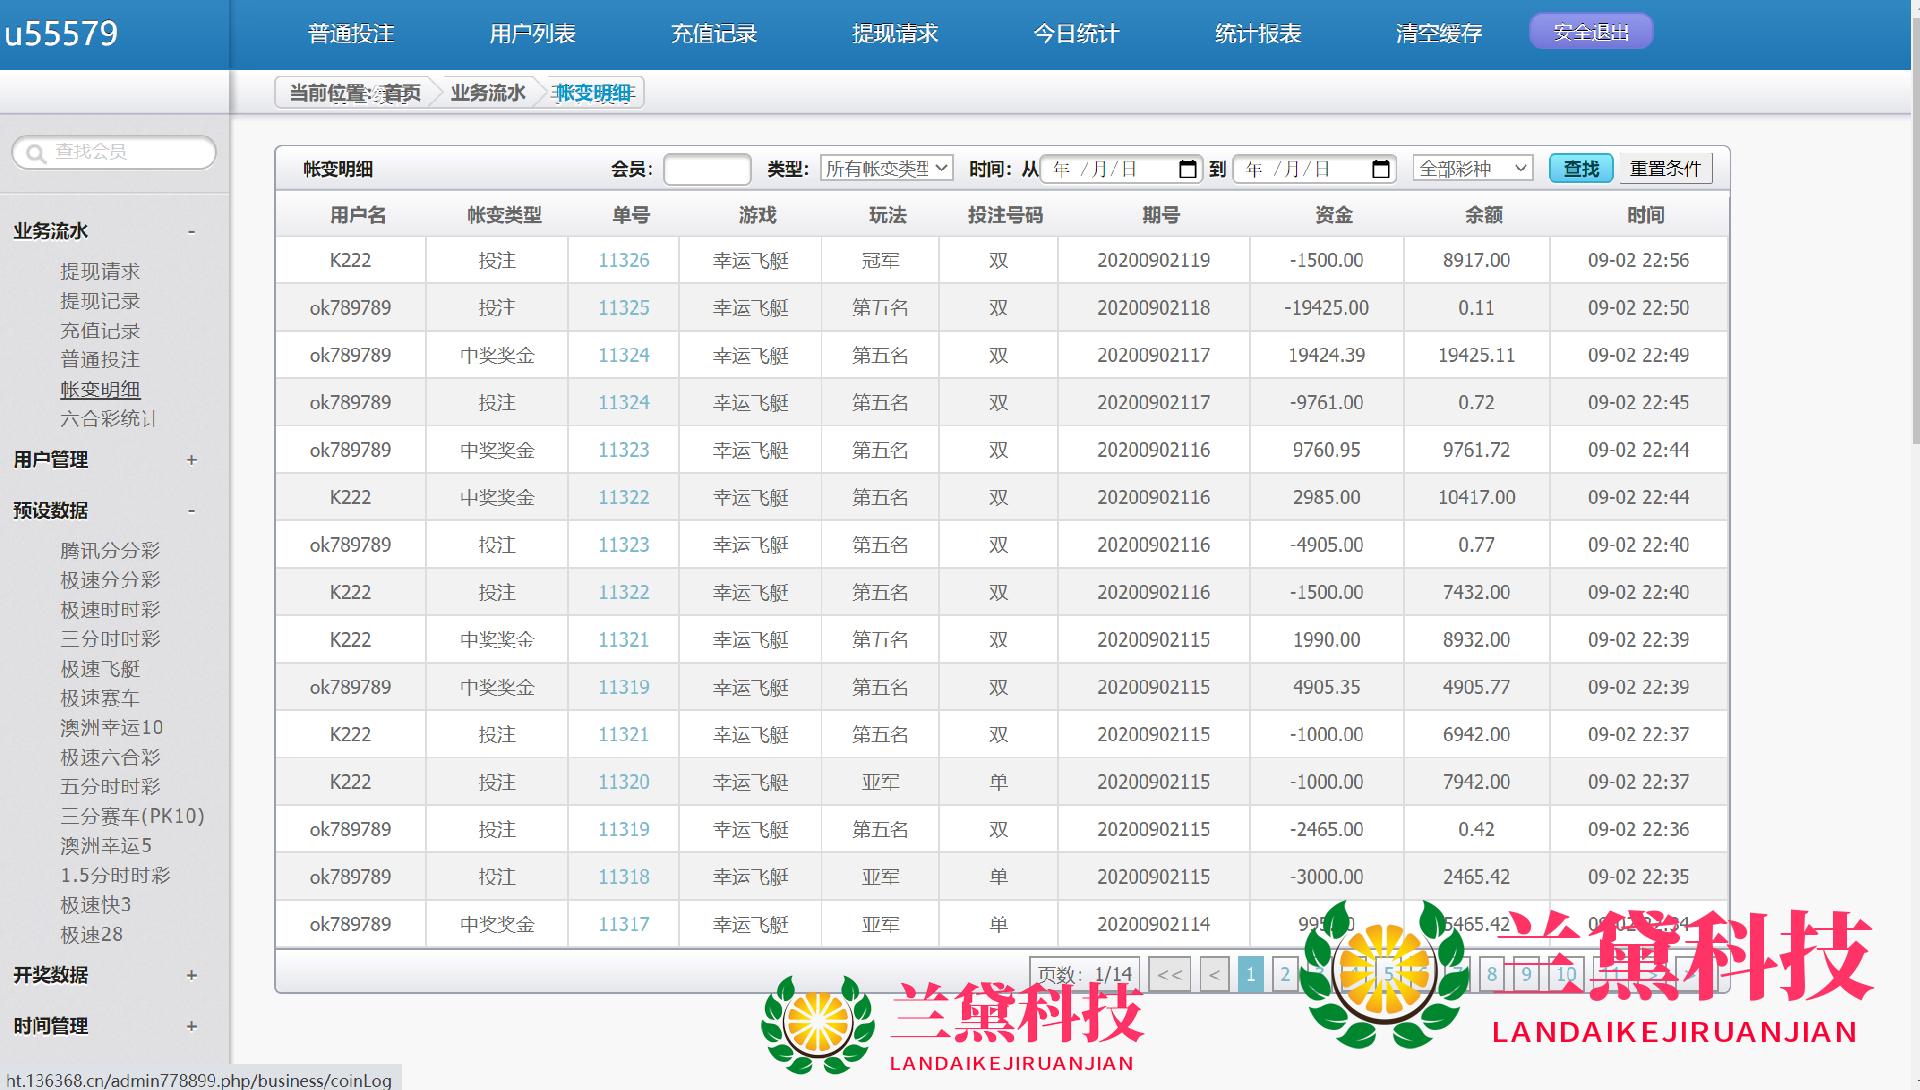Open the end date calendar picker icon

(1380, 169)
